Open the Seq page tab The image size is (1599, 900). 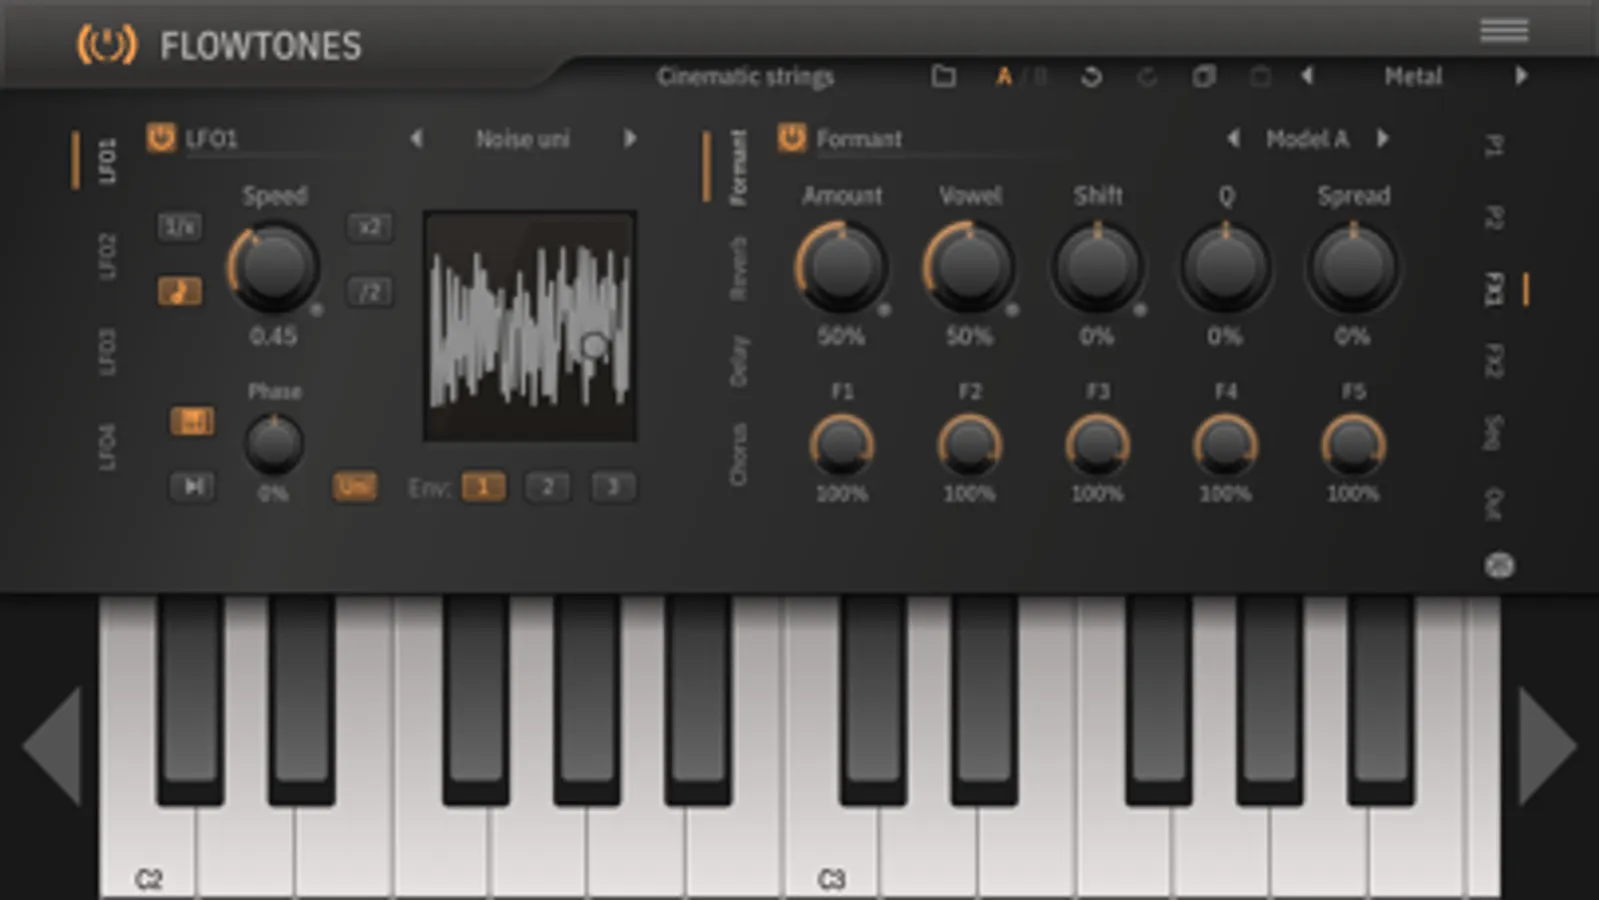pyautogui.click(x=1493, y=432)
